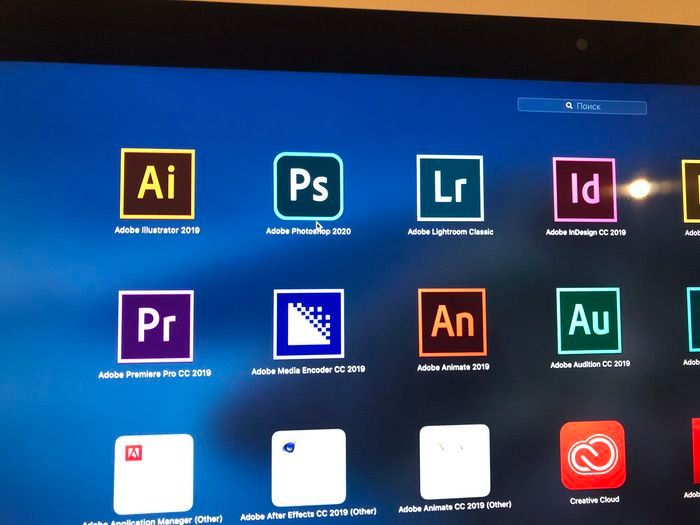Click the "Adobe InDesign CC 2019" label

point(586,232)
